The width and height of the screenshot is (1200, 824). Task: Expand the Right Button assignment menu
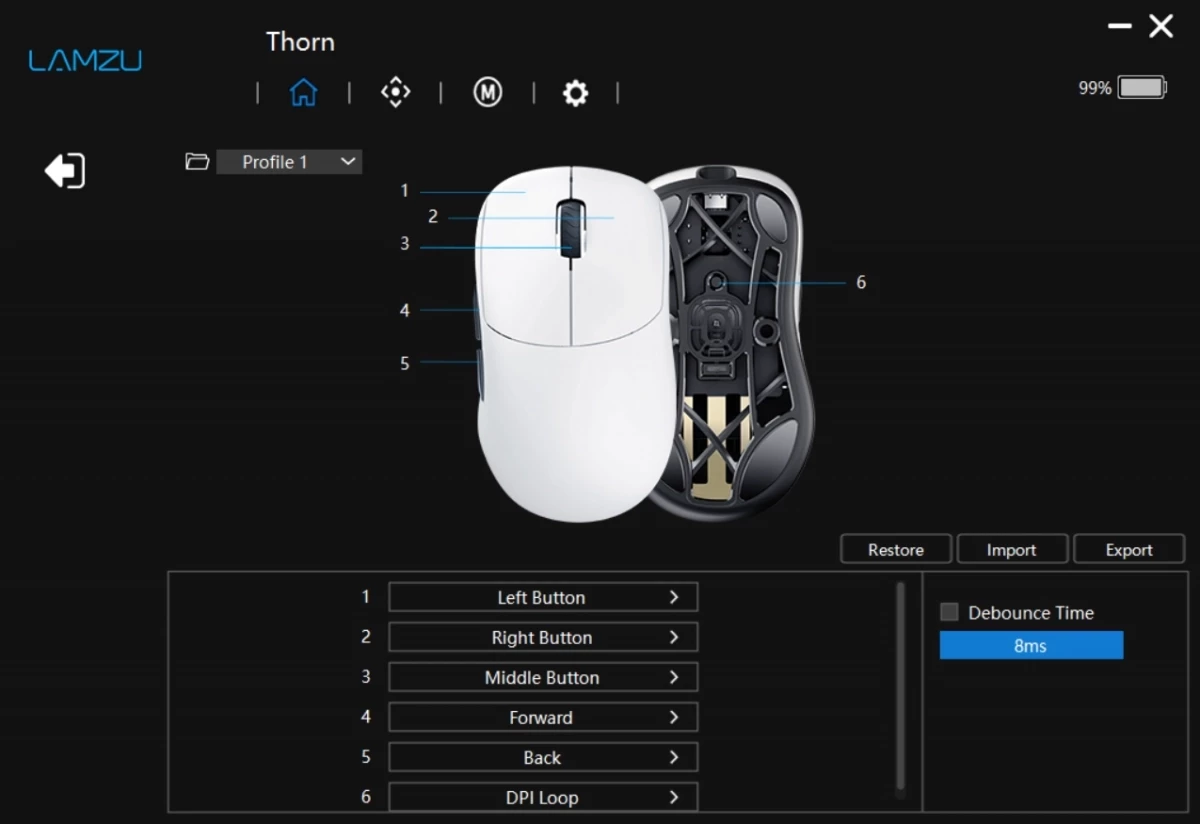coord(543,637)
